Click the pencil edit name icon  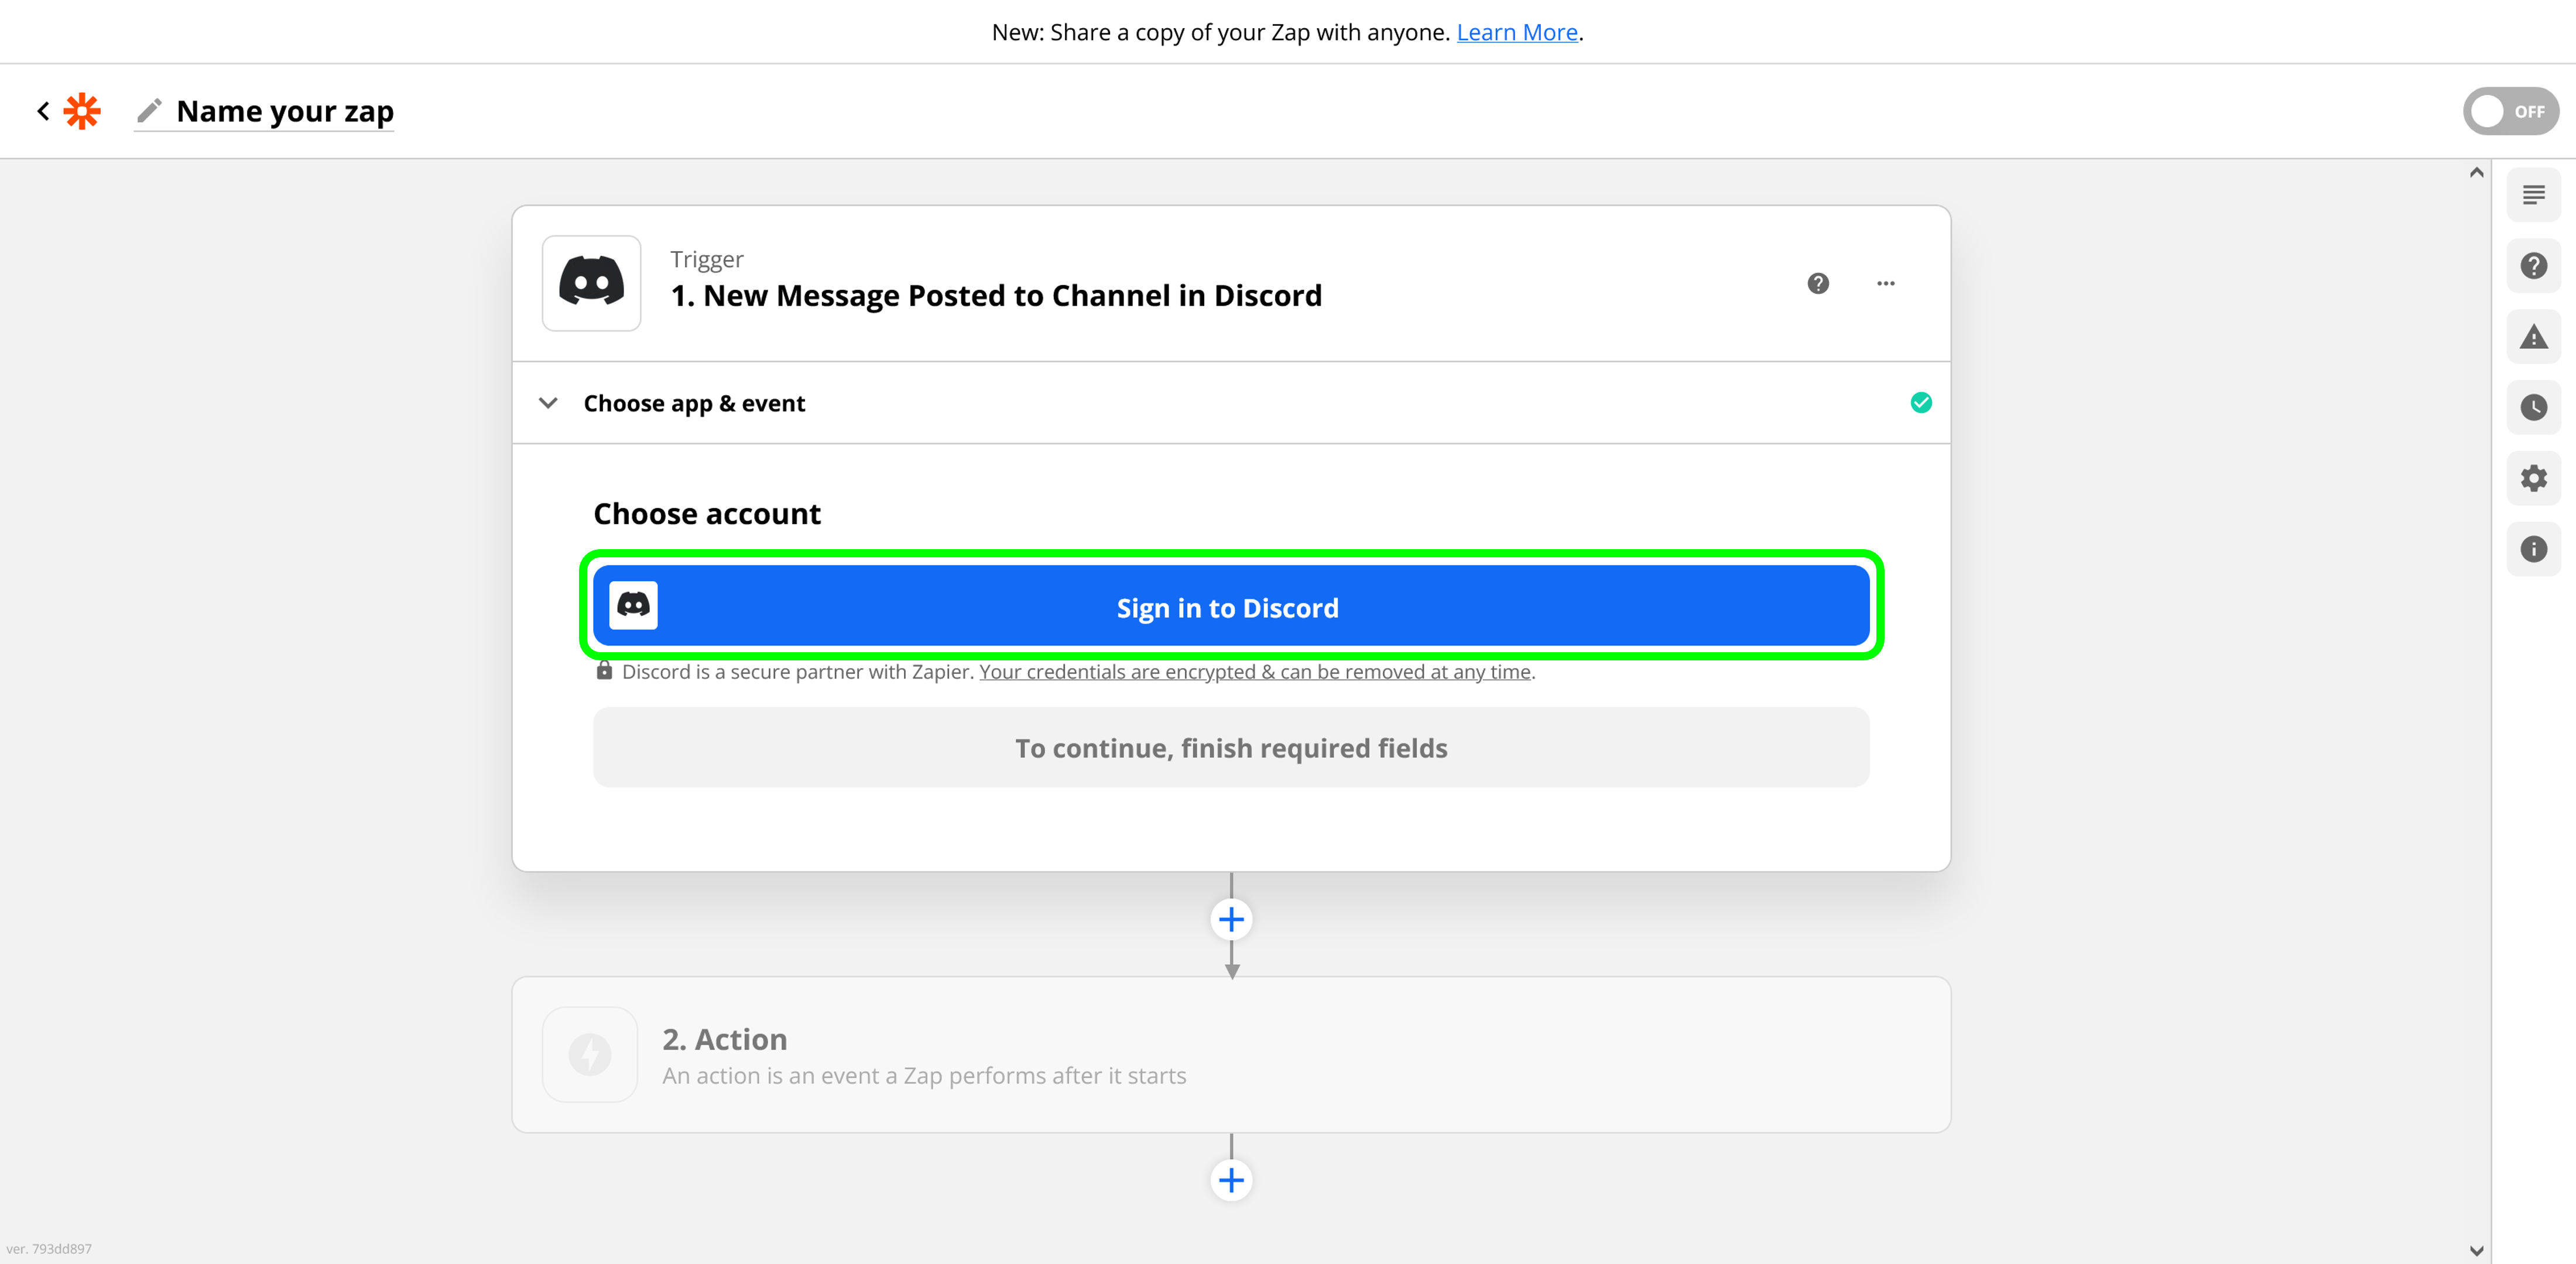[149, 111]
